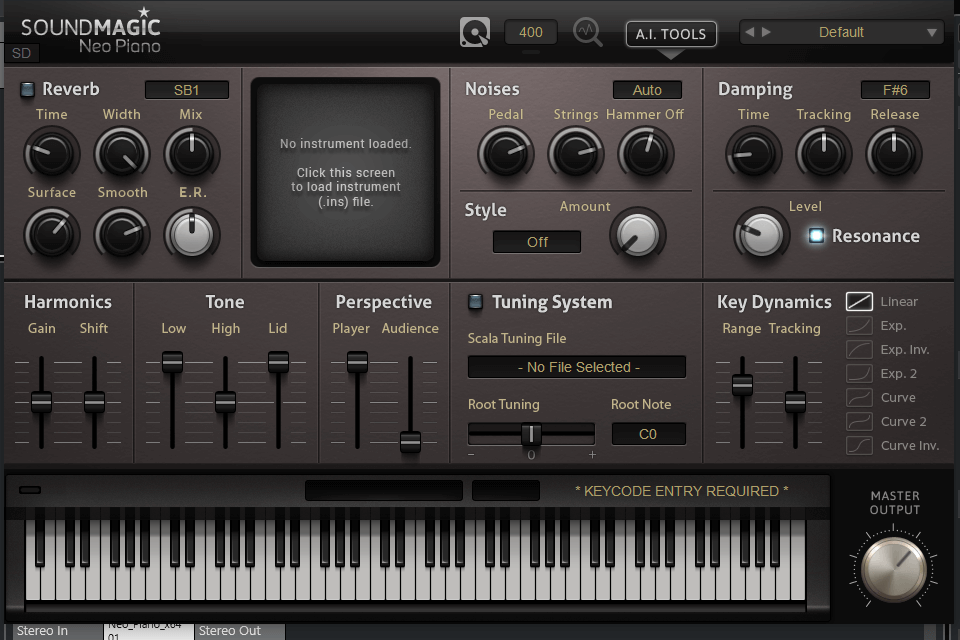Toggle the Resonance switch

[816, 236]
